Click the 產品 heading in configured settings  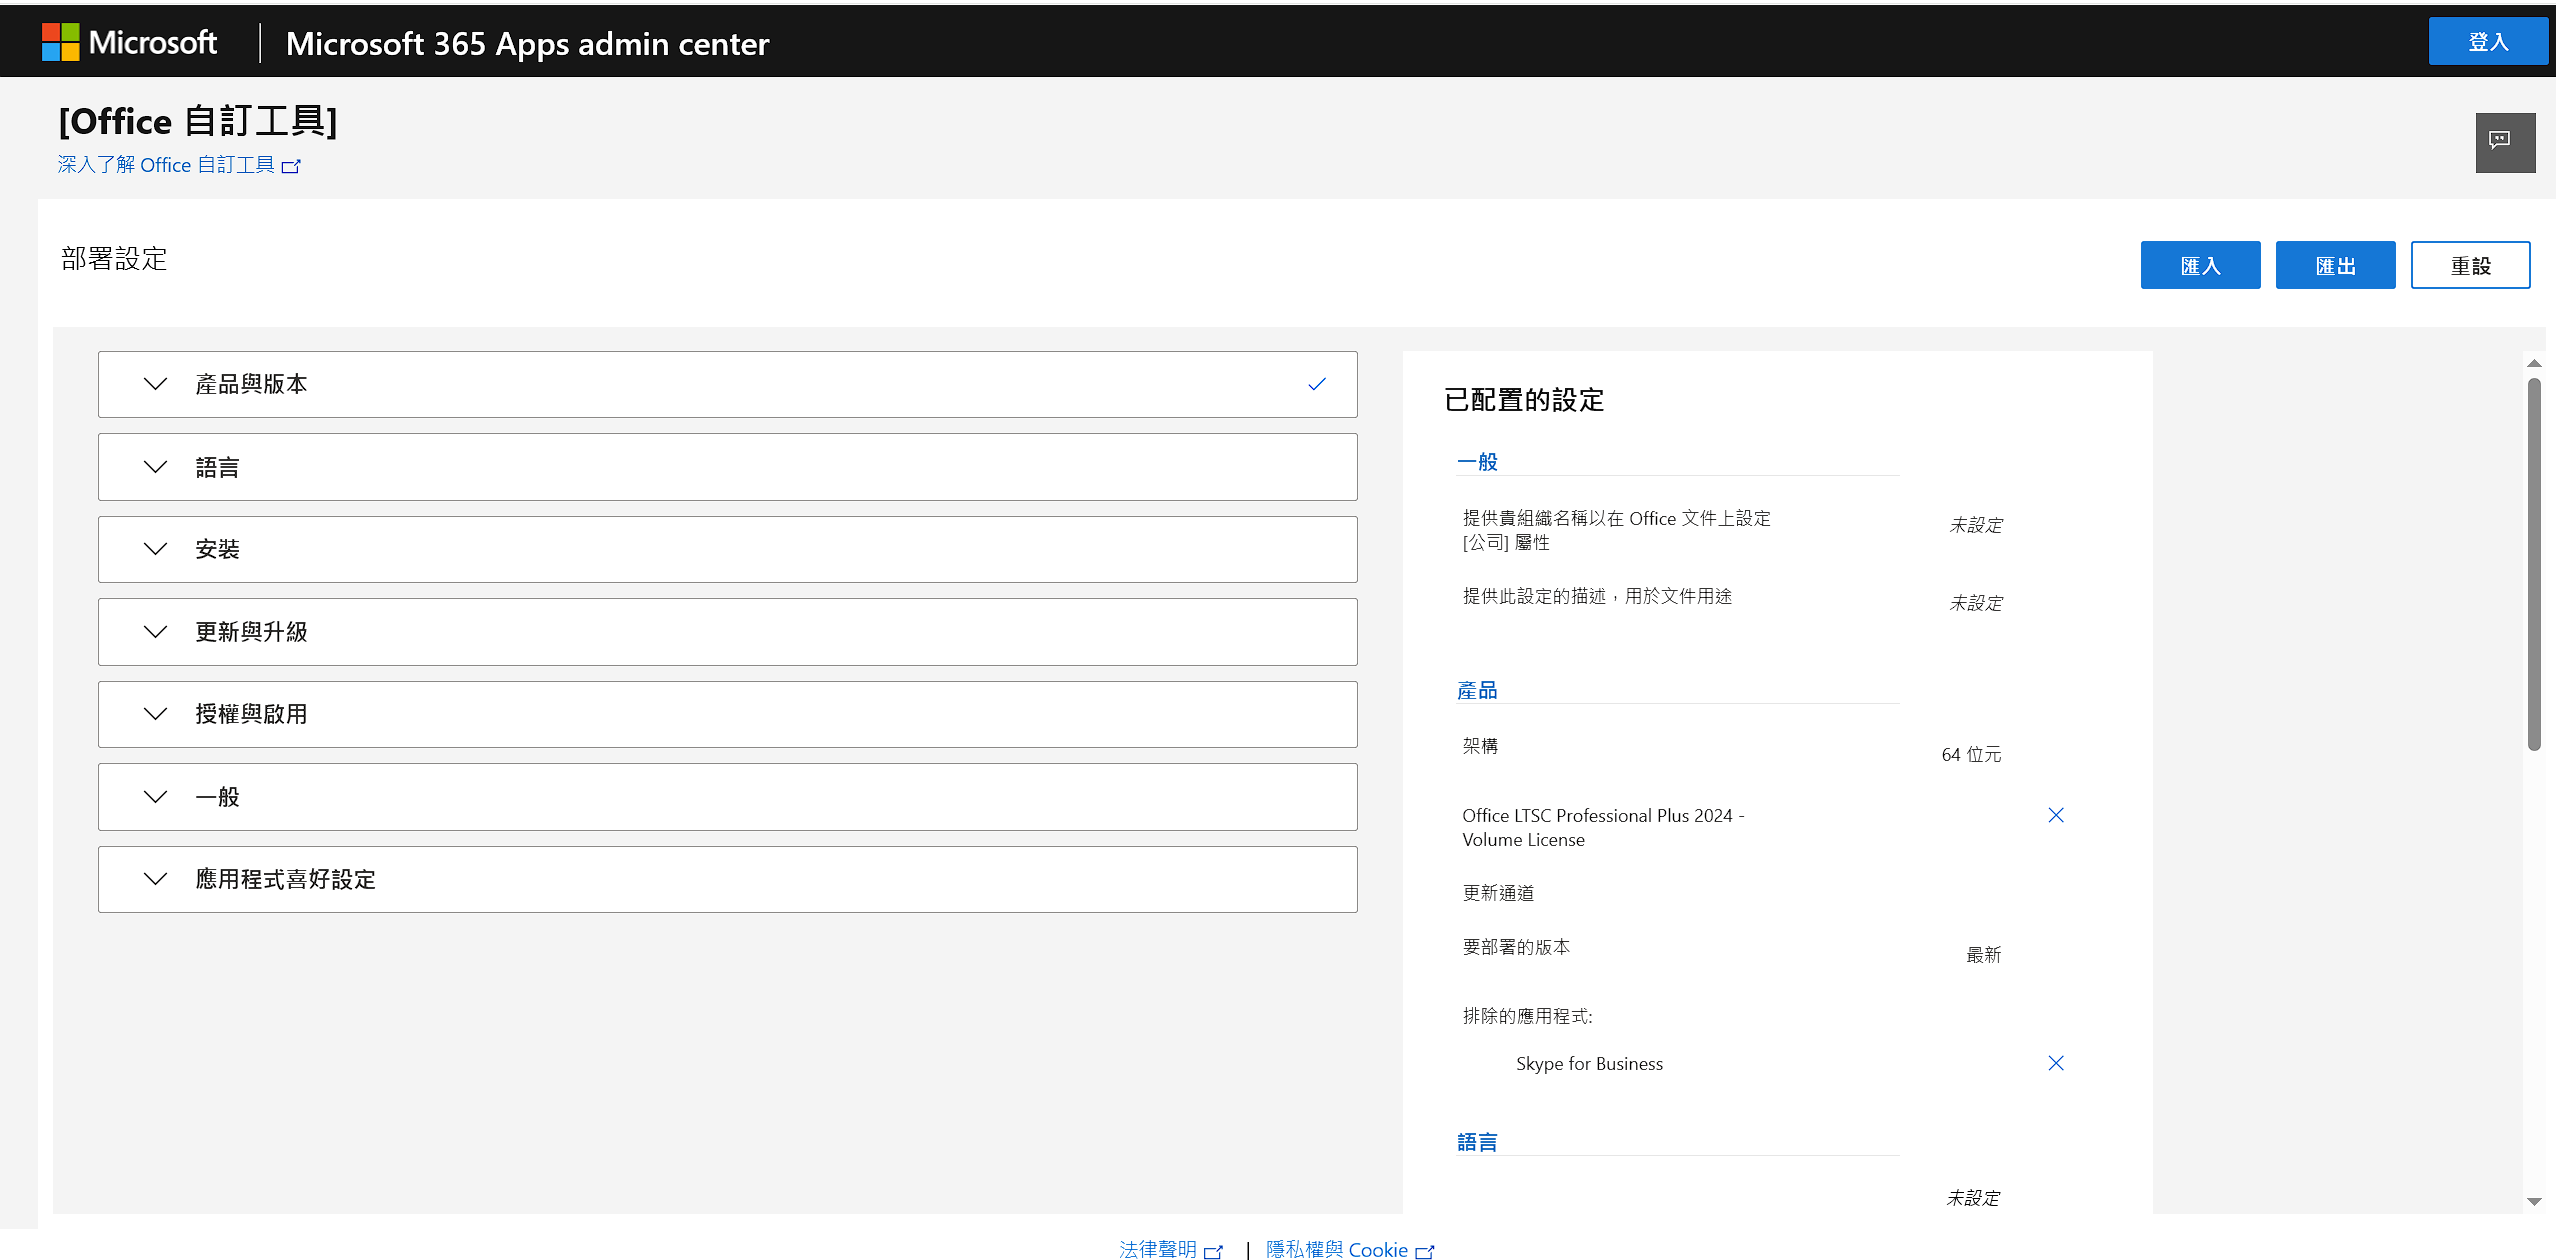coord(1477,690)
